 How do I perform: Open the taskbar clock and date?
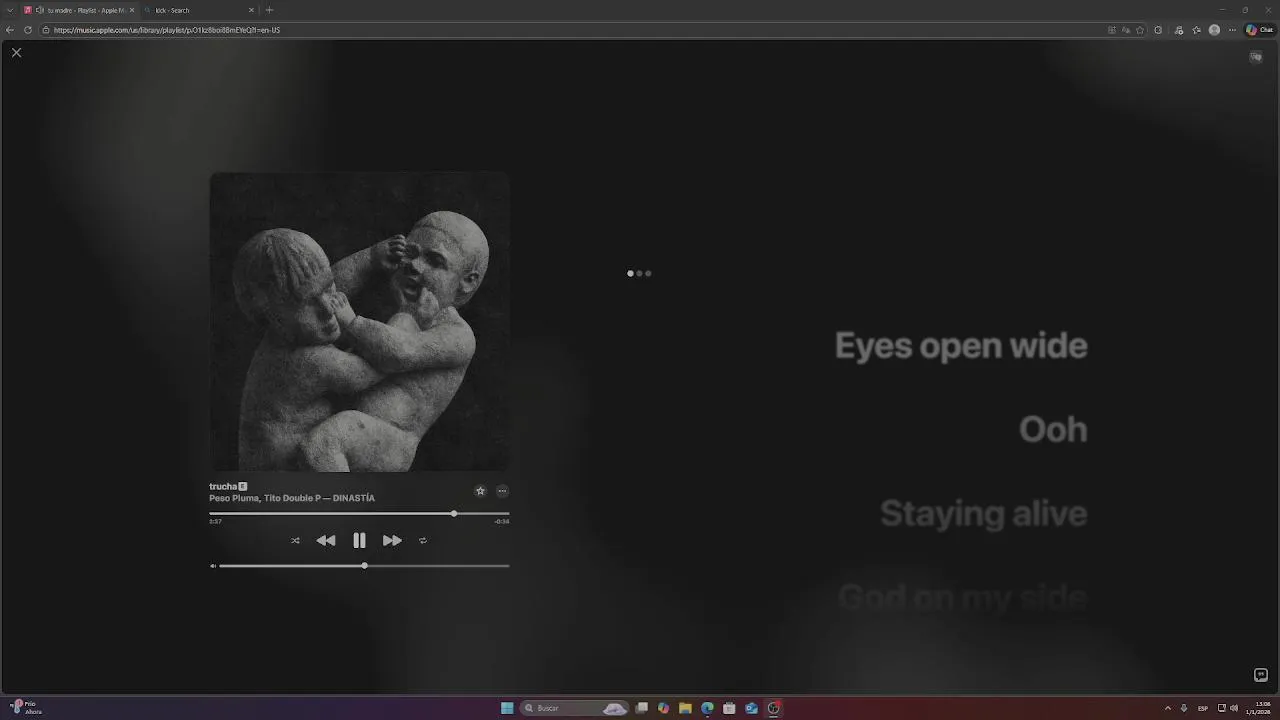point(1258,708)
